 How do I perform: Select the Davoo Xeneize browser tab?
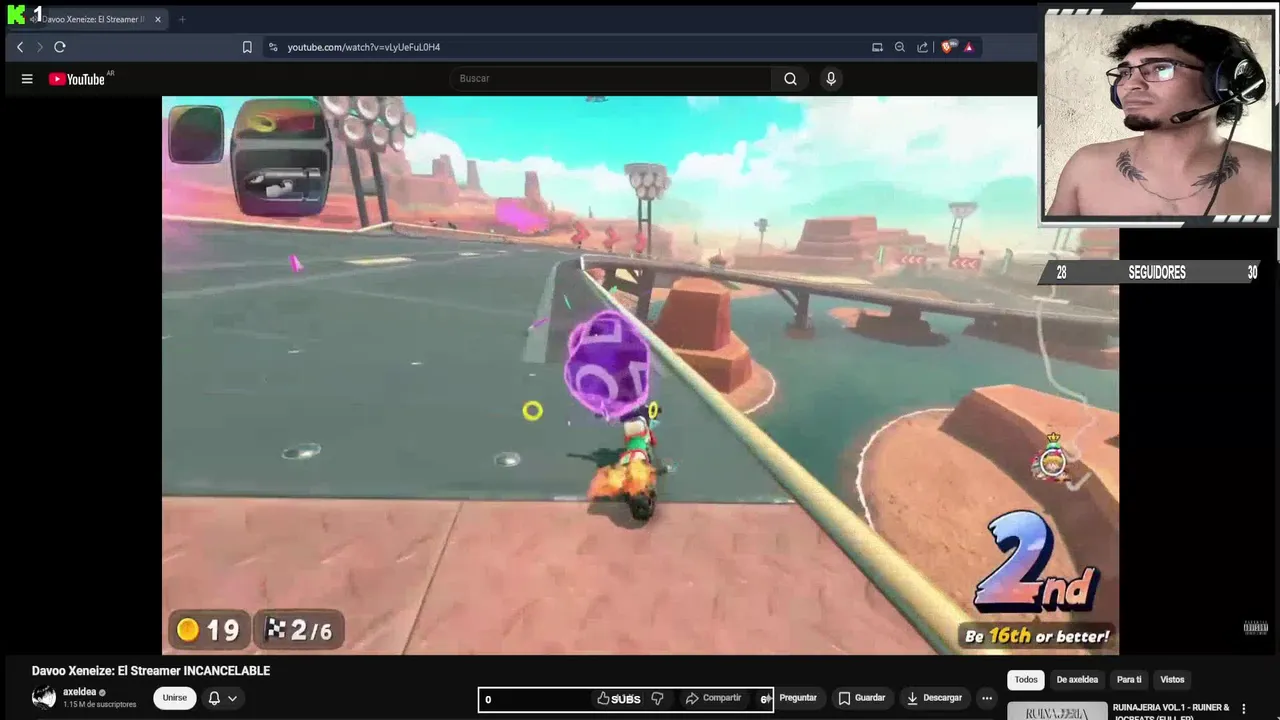92,19
